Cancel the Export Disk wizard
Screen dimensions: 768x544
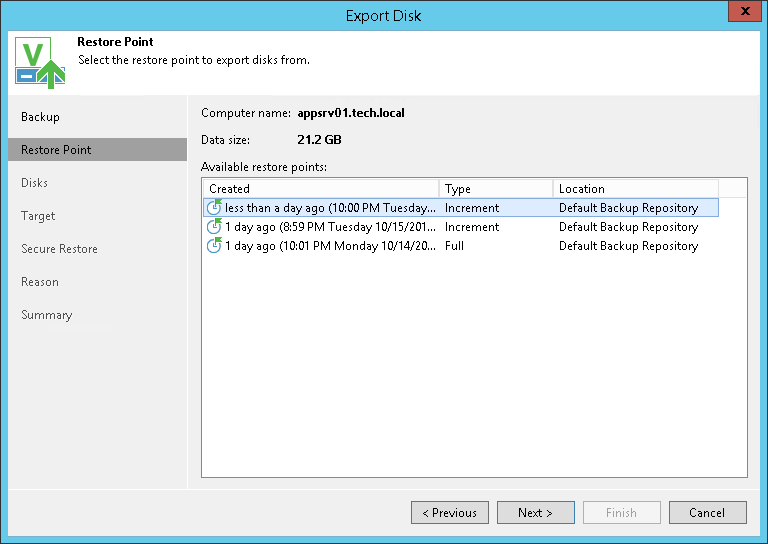[x=708, y=512]
